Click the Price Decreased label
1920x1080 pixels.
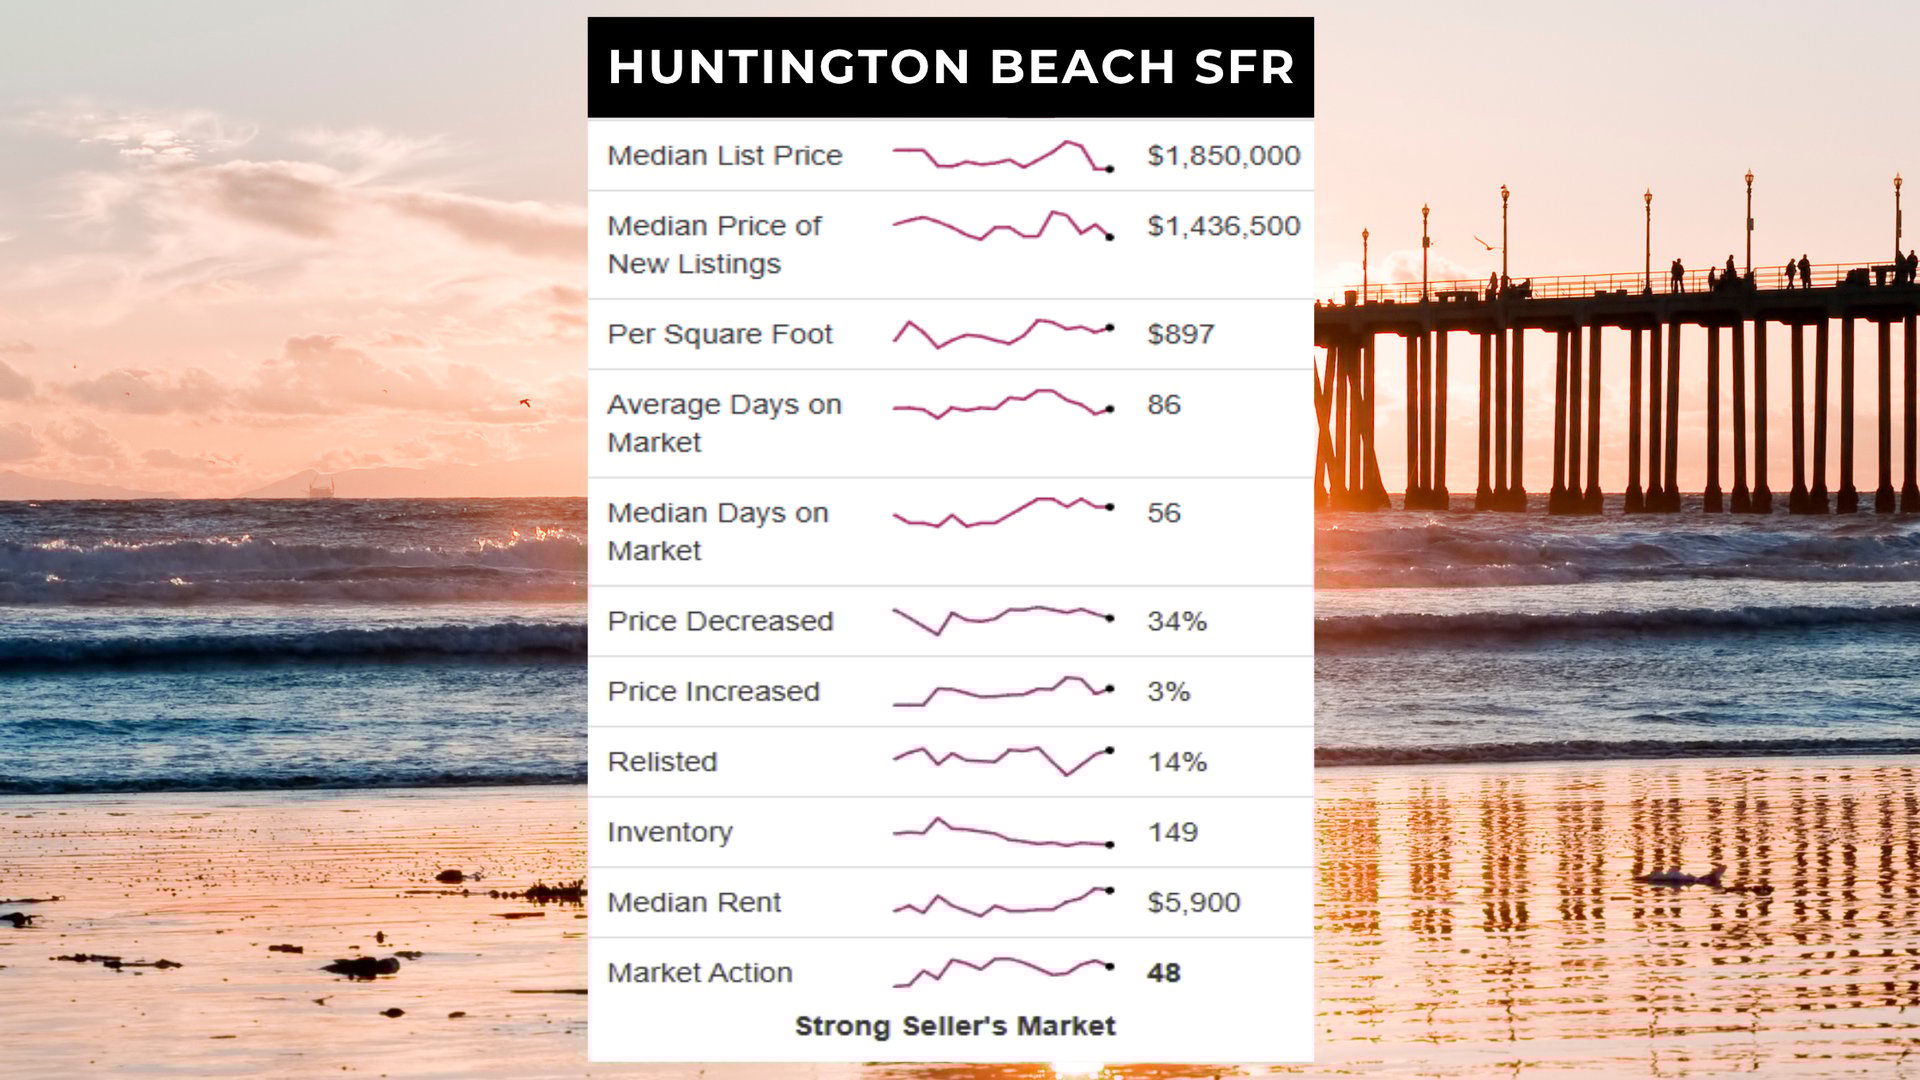tap(720, 621)
